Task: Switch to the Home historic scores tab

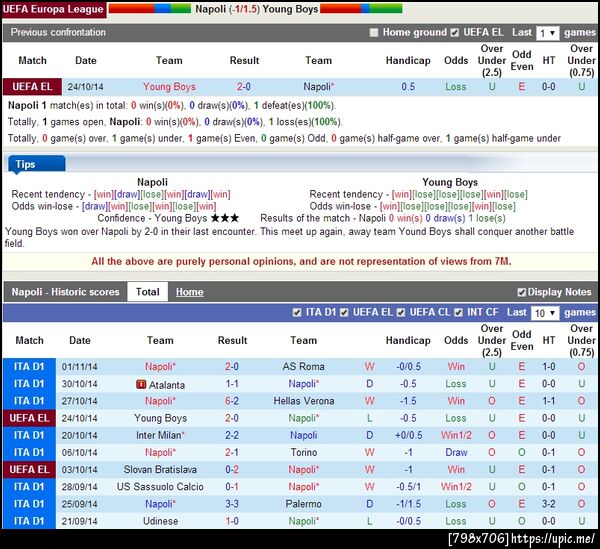Action: pos(189,292)
